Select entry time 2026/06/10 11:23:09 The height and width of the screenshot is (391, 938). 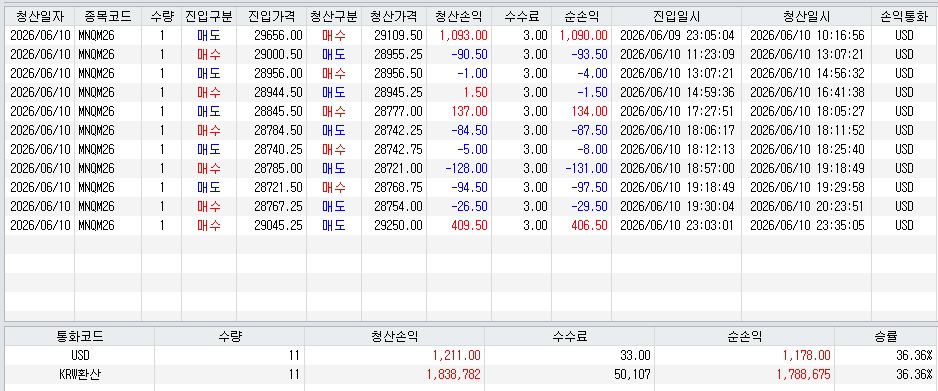[x=677, y=55]
